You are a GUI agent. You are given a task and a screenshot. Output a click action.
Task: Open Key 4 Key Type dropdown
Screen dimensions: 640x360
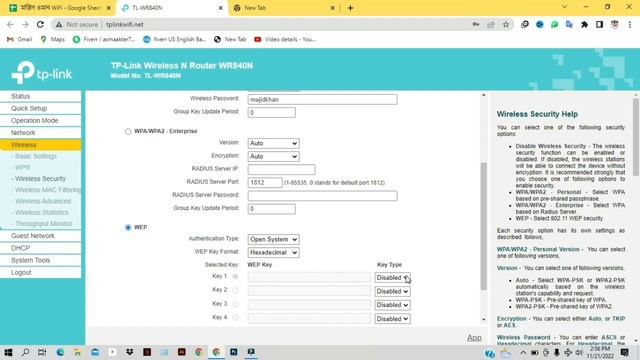(x=392, y=319)
